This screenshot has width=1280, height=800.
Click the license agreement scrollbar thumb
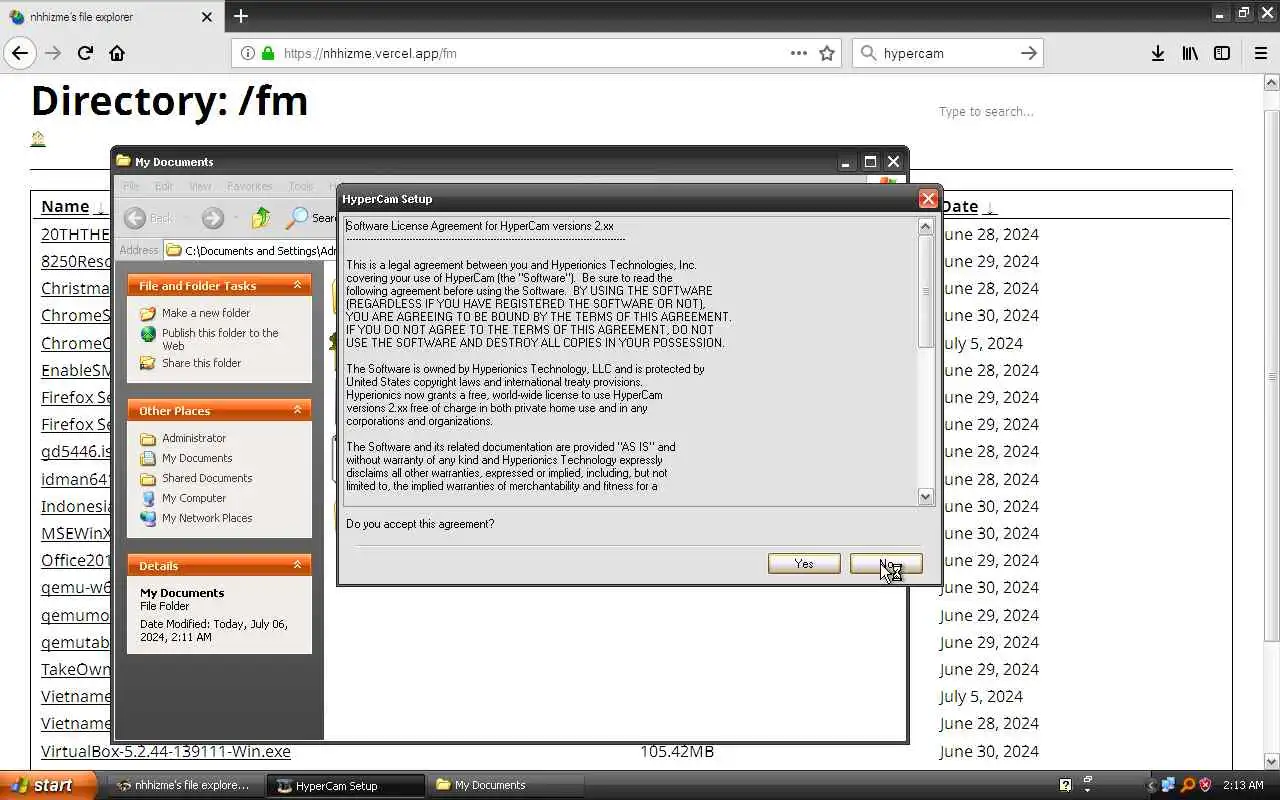(925, 291)
